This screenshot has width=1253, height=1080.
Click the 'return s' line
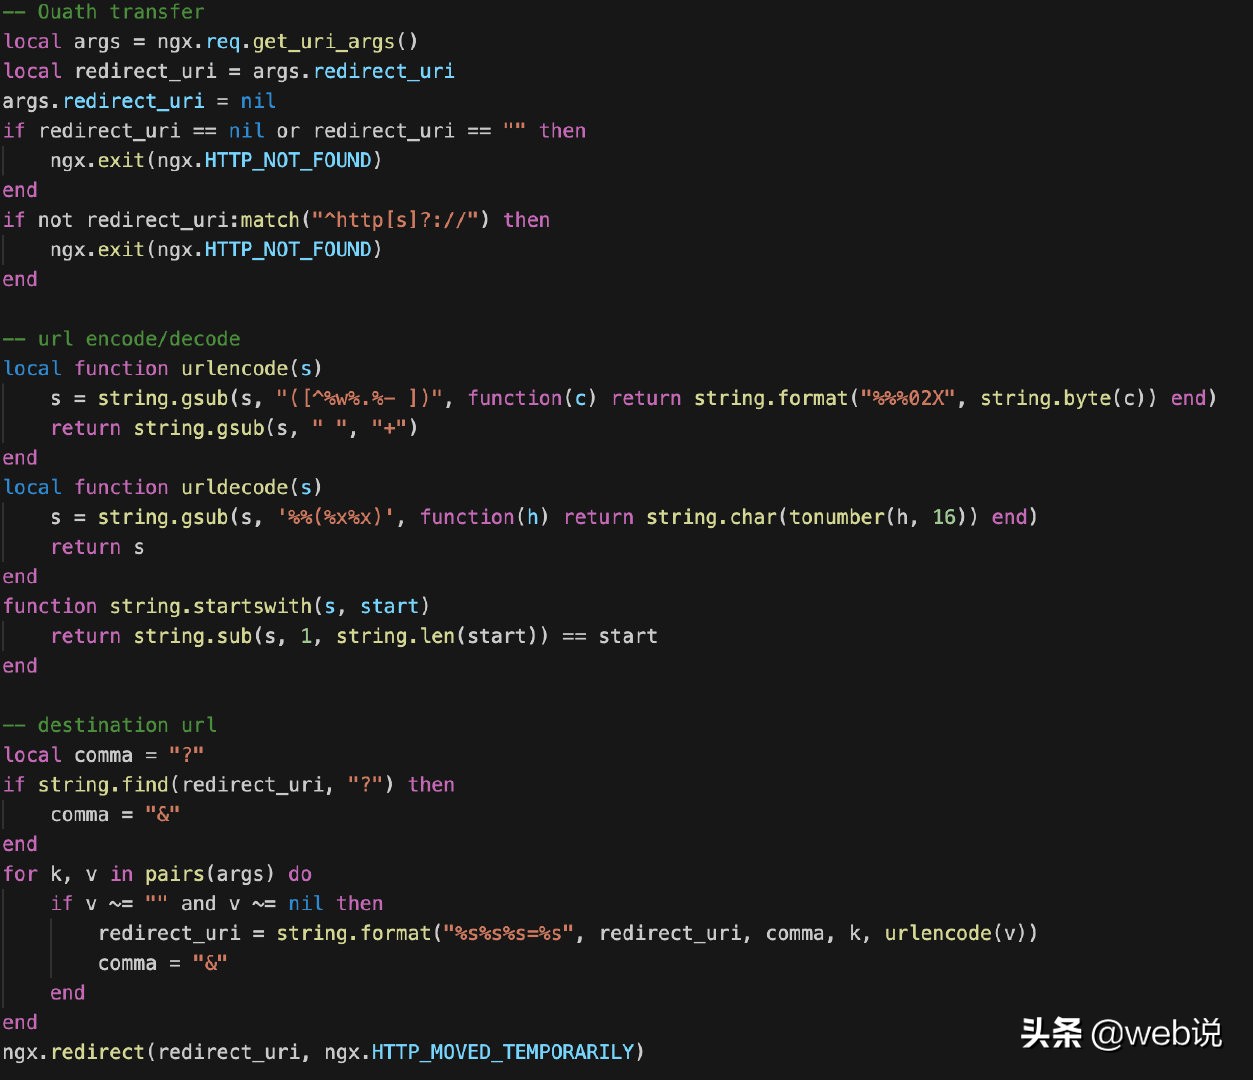[x=97, y=547]
